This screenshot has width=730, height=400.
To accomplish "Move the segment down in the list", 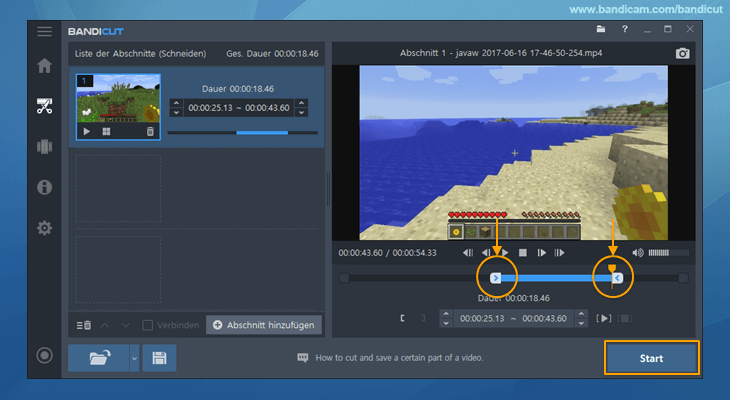I will [125, 325].
